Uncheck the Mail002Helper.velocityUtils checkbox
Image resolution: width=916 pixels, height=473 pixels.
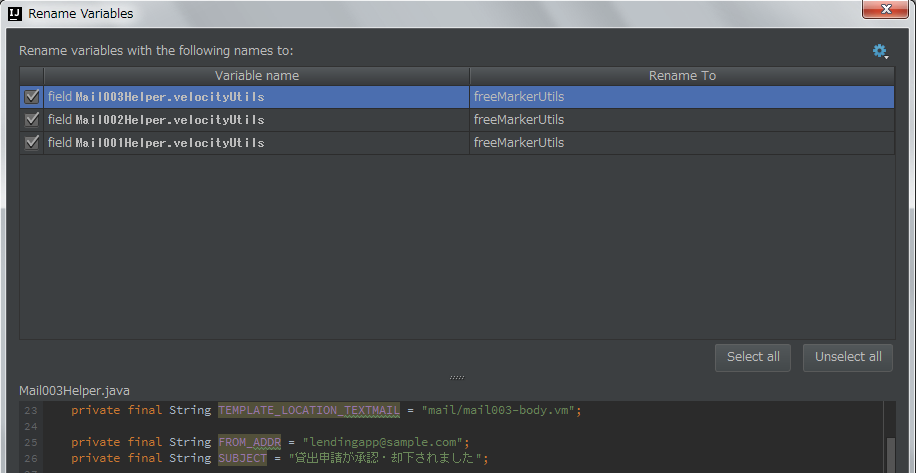pyautogui.click(x=32, y=120)
